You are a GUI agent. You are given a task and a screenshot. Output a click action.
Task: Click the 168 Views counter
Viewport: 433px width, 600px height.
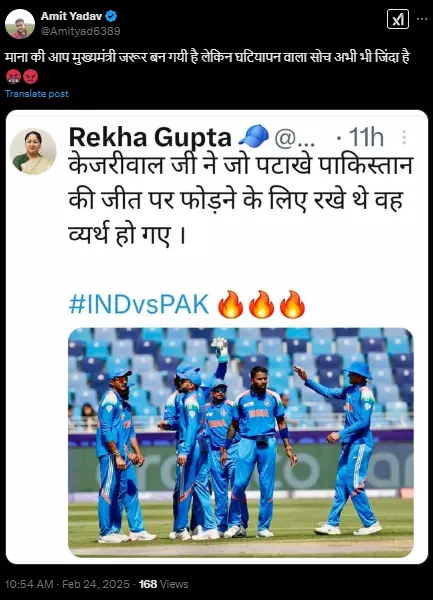pyautogui.click(x=164, y=584)
